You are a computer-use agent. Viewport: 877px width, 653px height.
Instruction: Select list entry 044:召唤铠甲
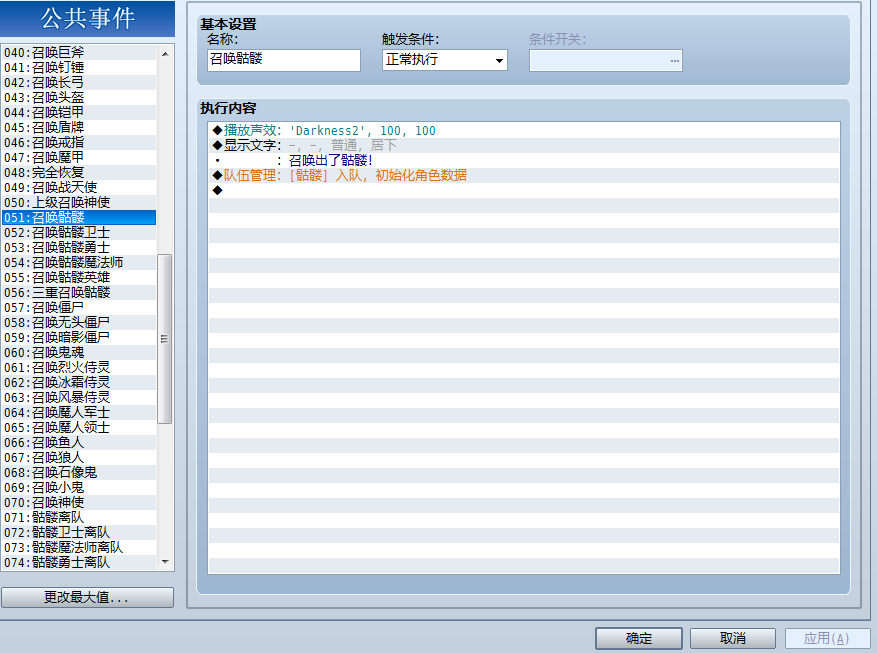(79, 112)
